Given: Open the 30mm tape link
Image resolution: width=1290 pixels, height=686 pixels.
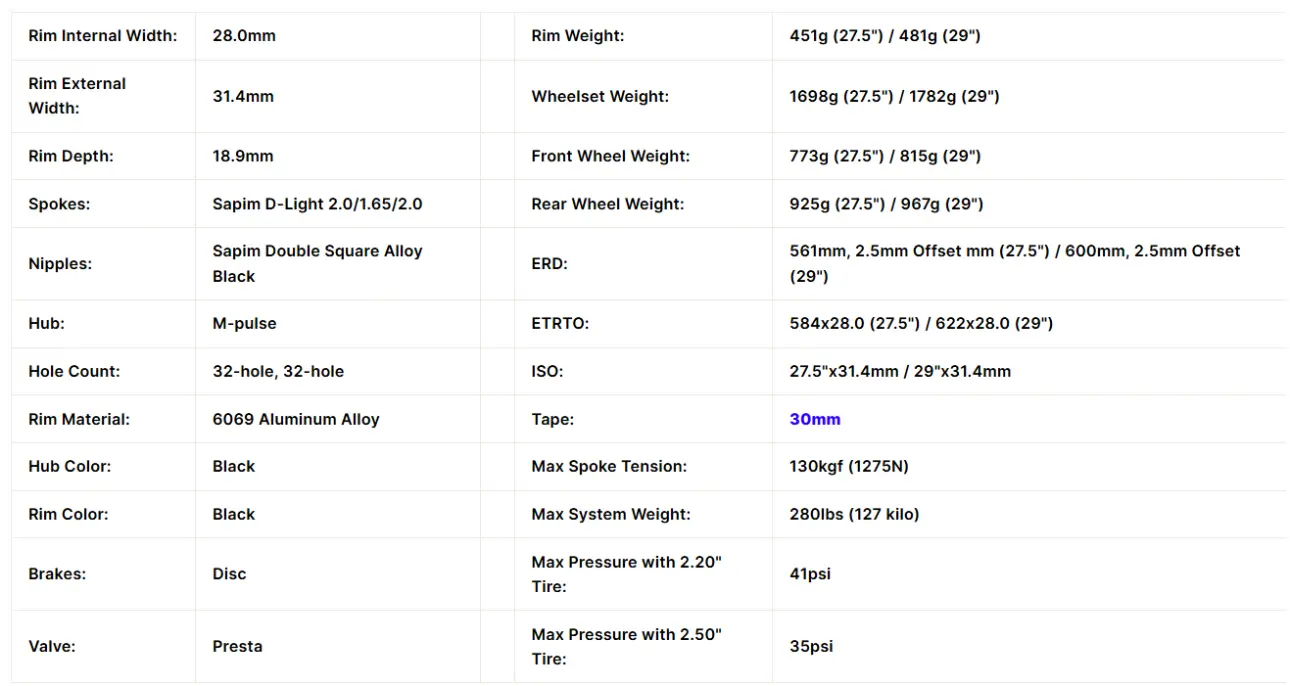Looking at the screenshot, I should [x=815, y=419].
